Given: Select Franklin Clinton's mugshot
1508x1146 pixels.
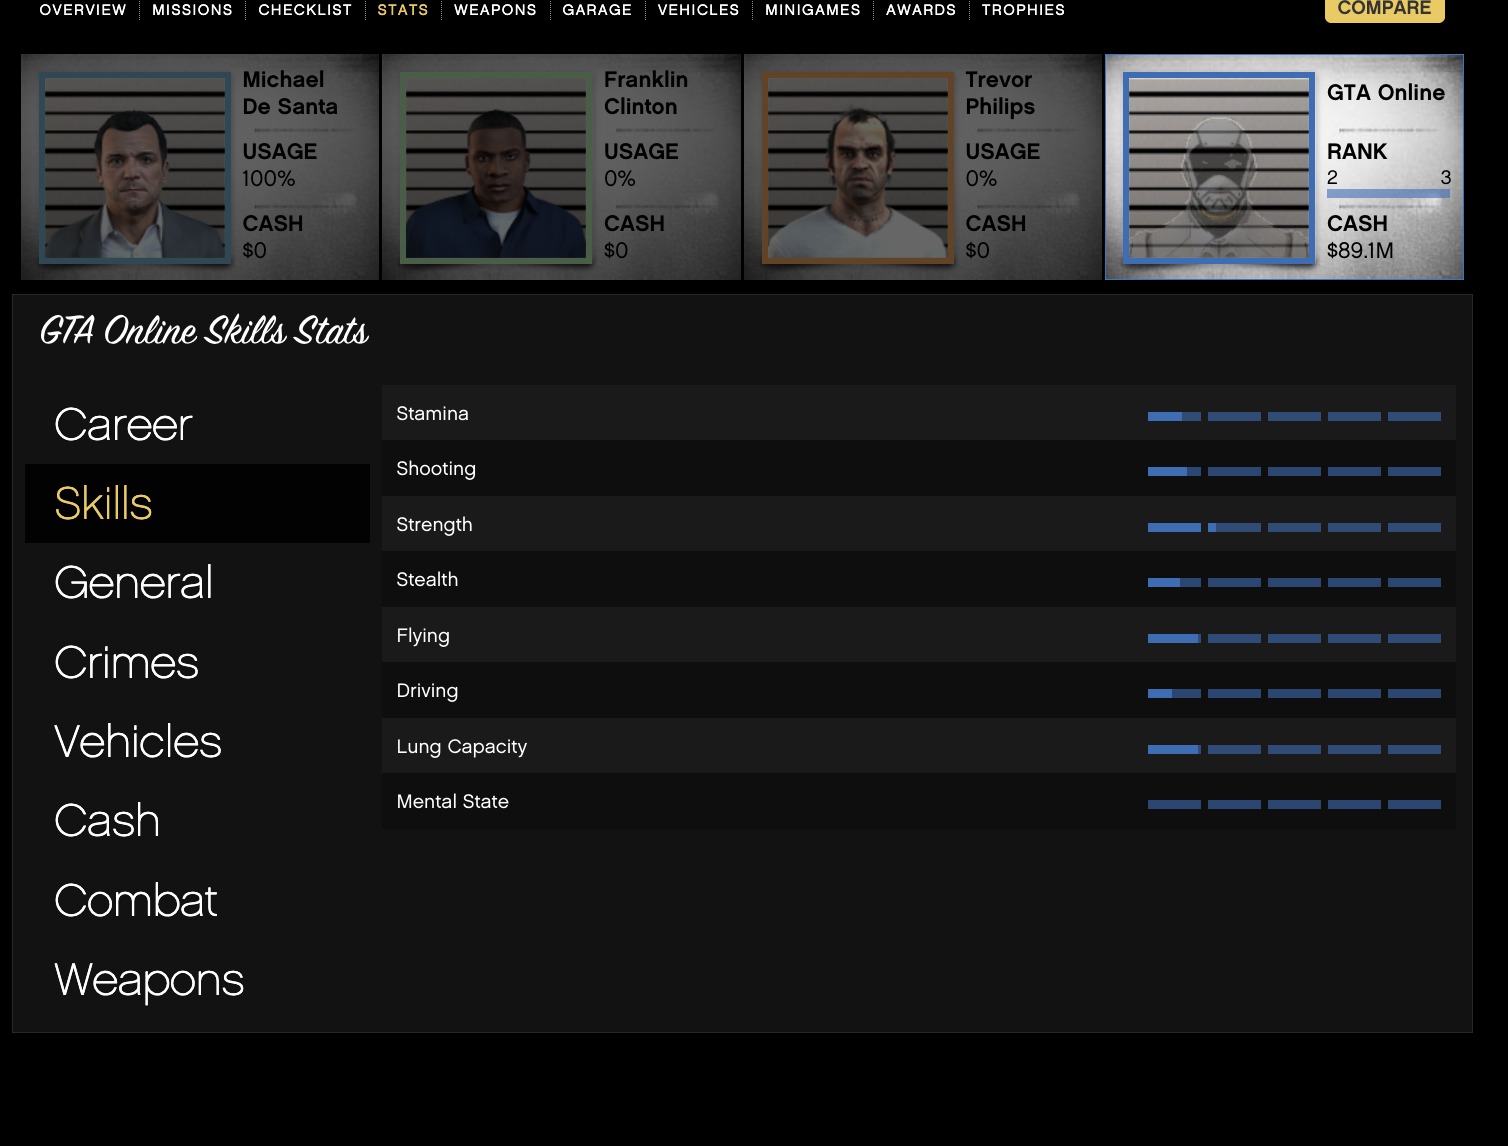Looking at the screenshot, I should pyautogui.click(x=496, y=167).
